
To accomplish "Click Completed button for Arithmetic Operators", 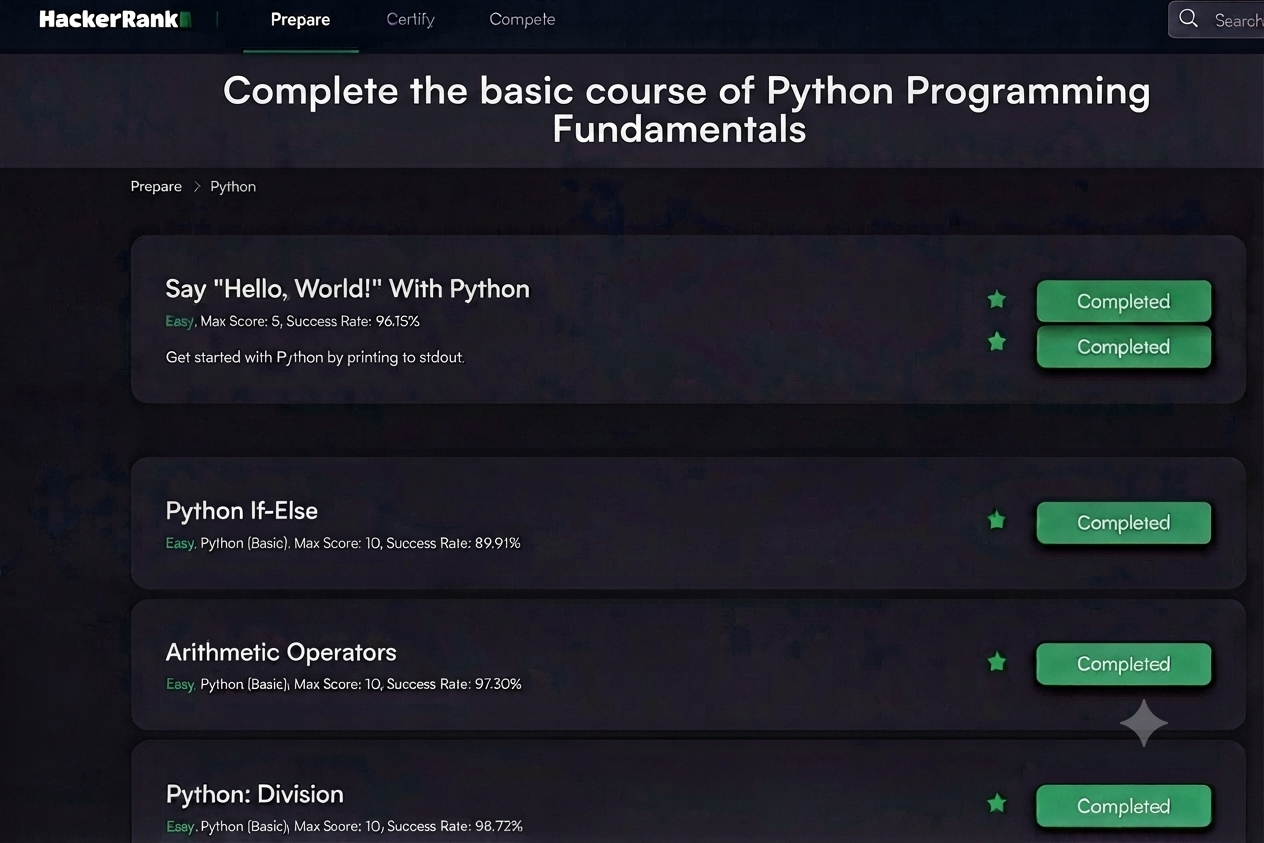I will tap(1123, 664).
